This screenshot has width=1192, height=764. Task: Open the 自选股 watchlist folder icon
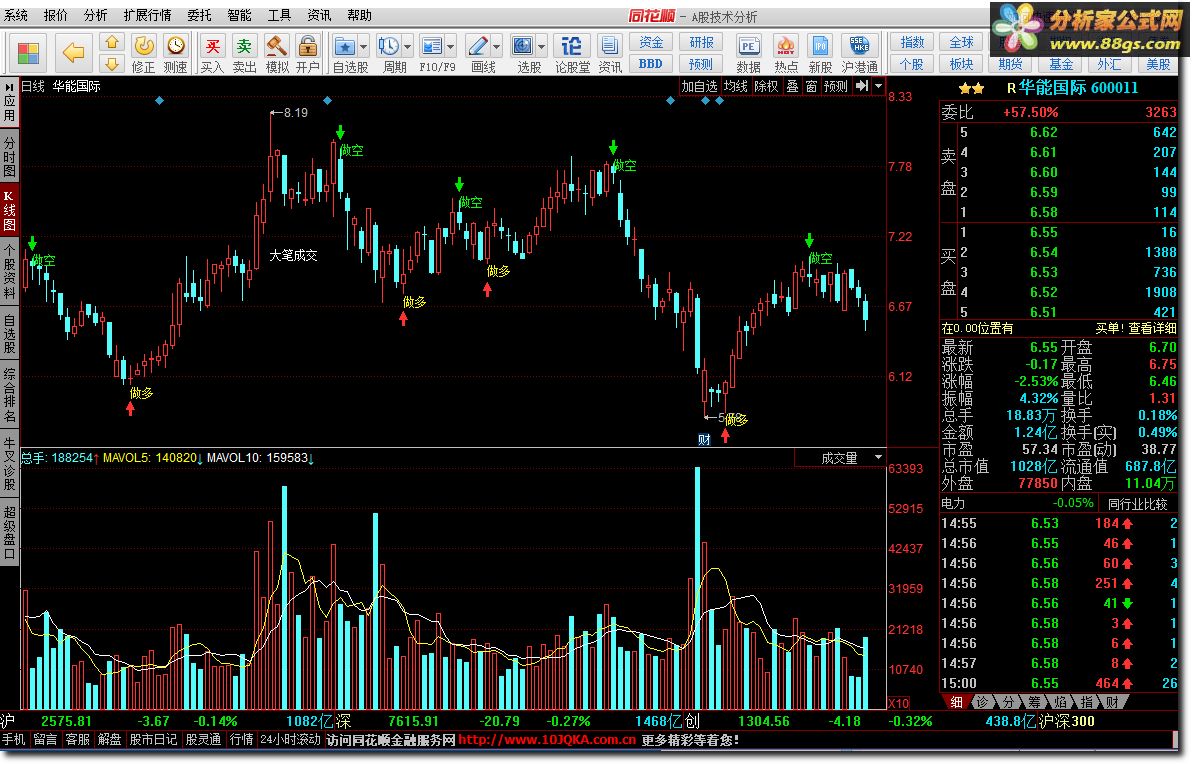[344, 46]
